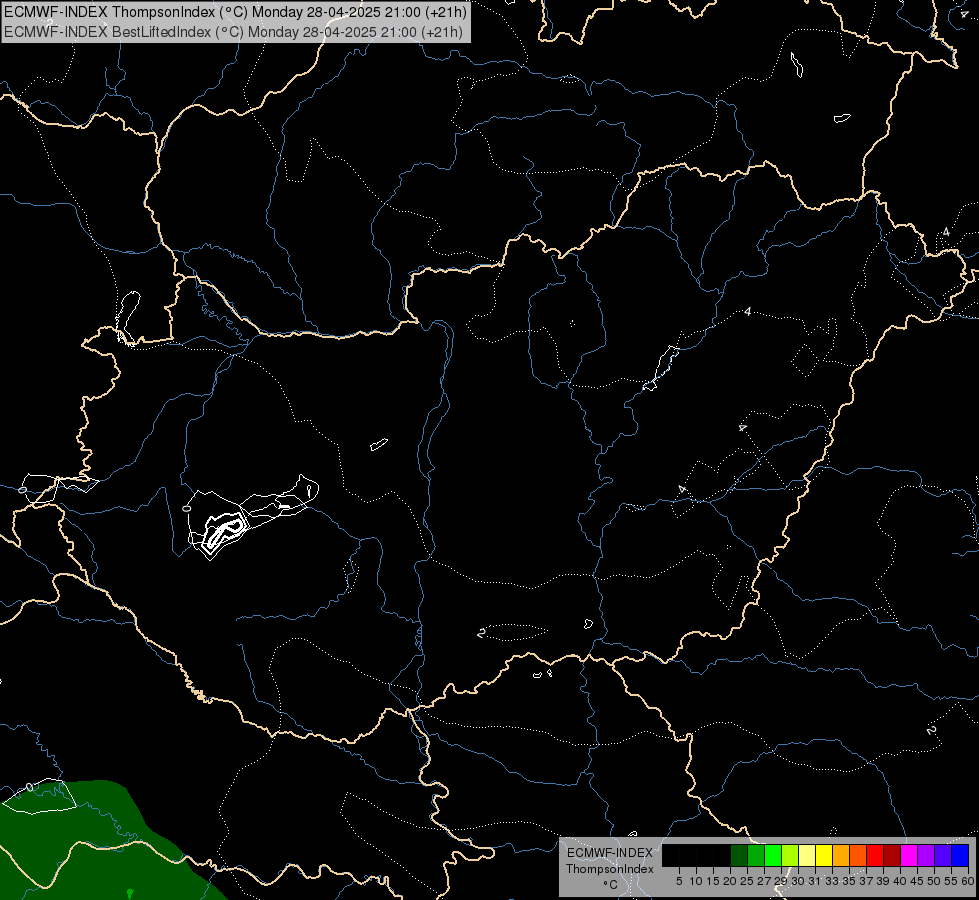Pick the purple 45-50 legend swatch
Screen dimensions: 979x900
(927, 855)
